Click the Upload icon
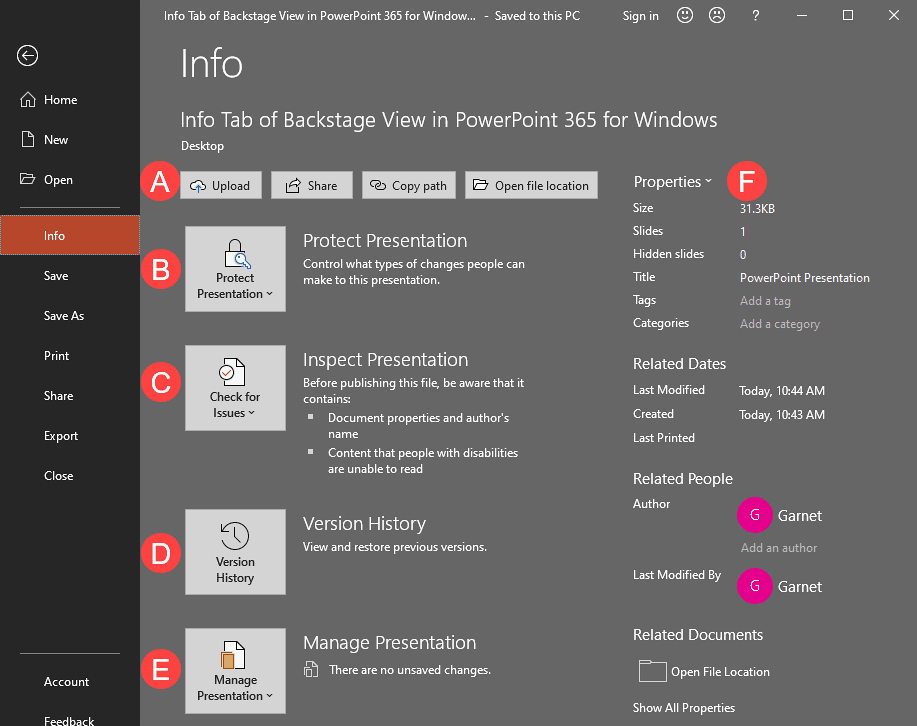The image size is (917, 726). 198,184
